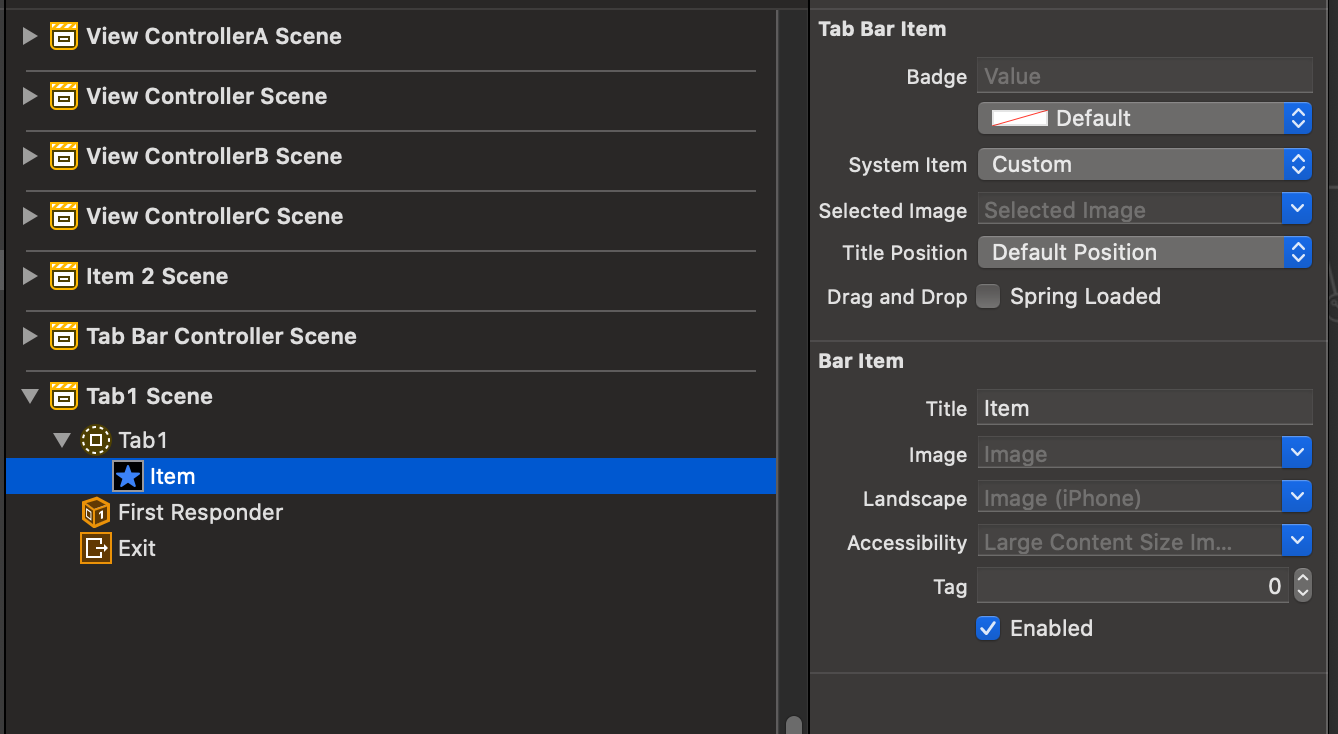
Task: Uncheck the Enabled checkbox
Action: click(988, 629)
